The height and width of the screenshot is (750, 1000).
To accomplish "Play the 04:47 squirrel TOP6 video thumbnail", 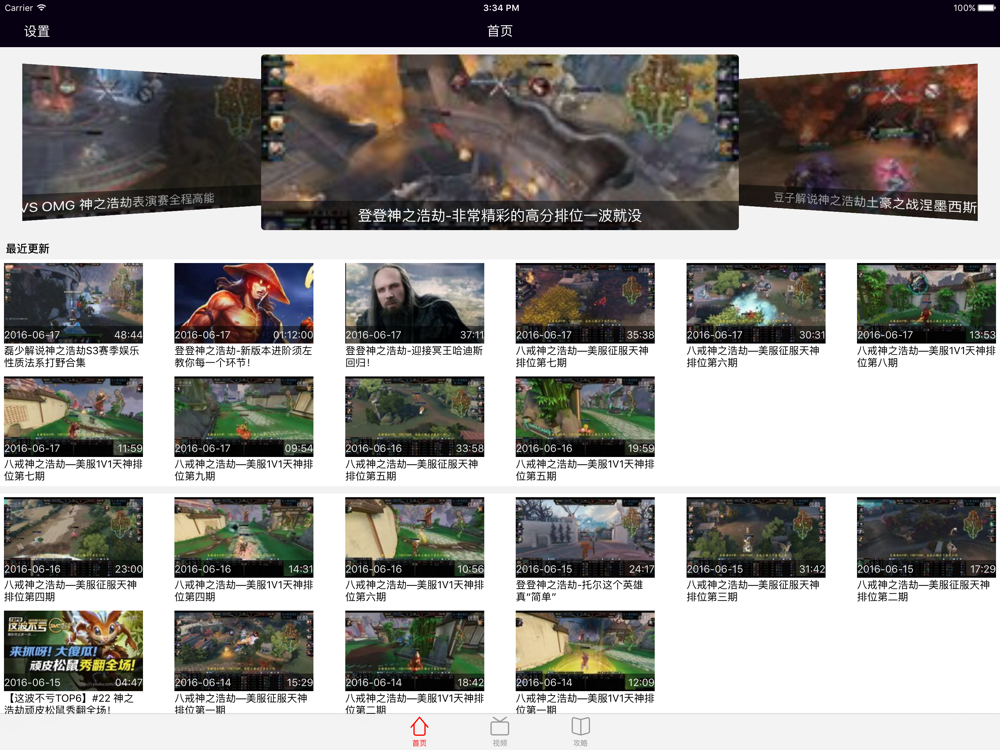I will [x=73, y=651].
